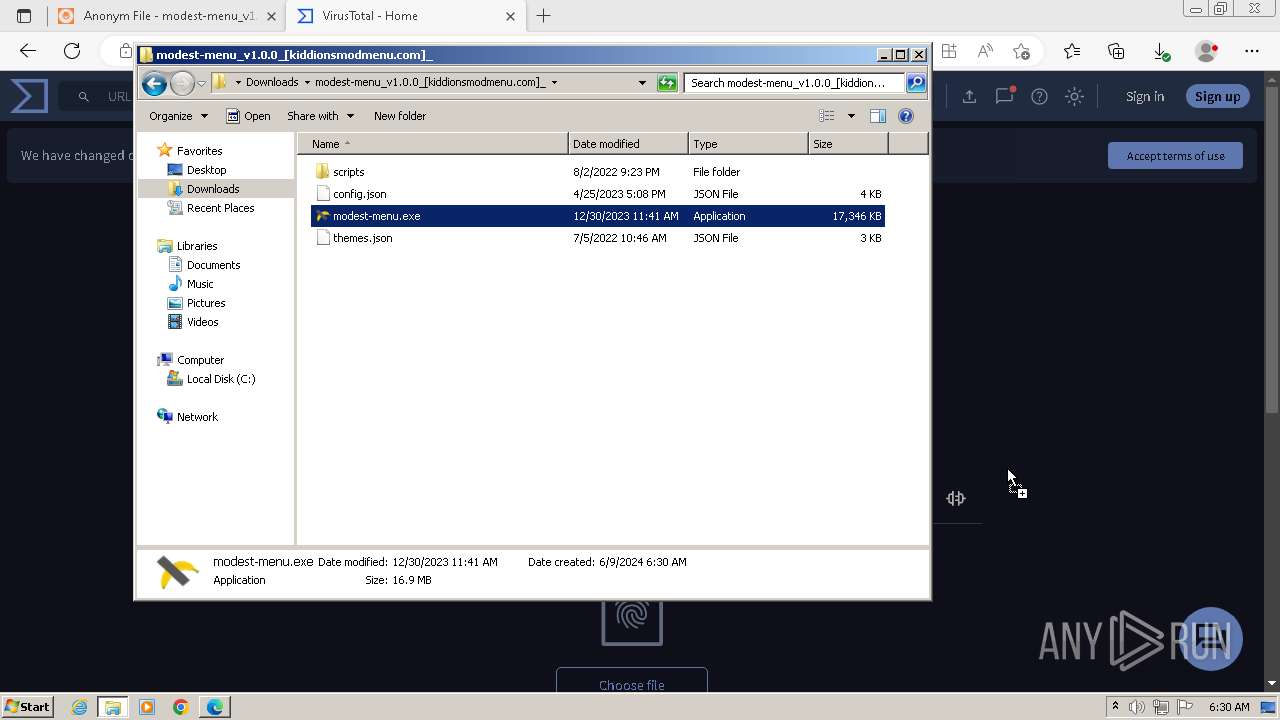Select Computer in navigation pane

pyautogui.click(x=200, y=360)
